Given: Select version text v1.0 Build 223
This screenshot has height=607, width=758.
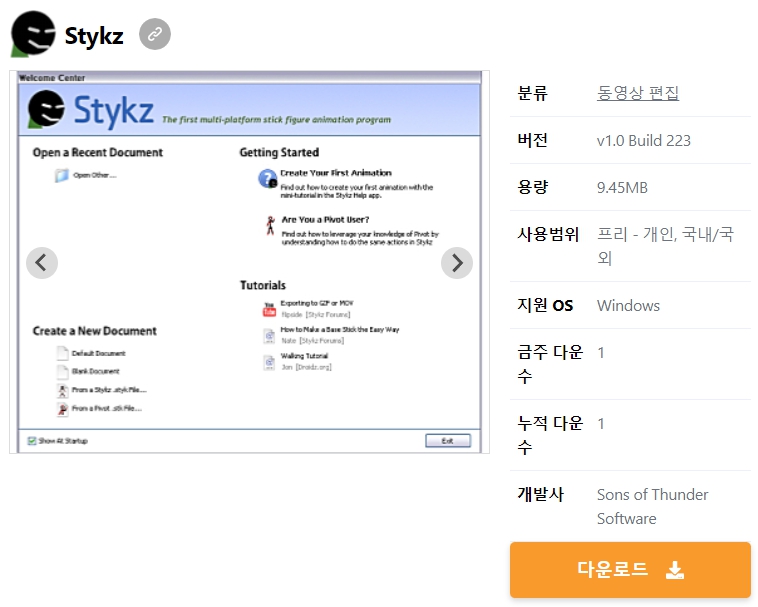Looking at the screenshot, I should (x=643, y=141).
